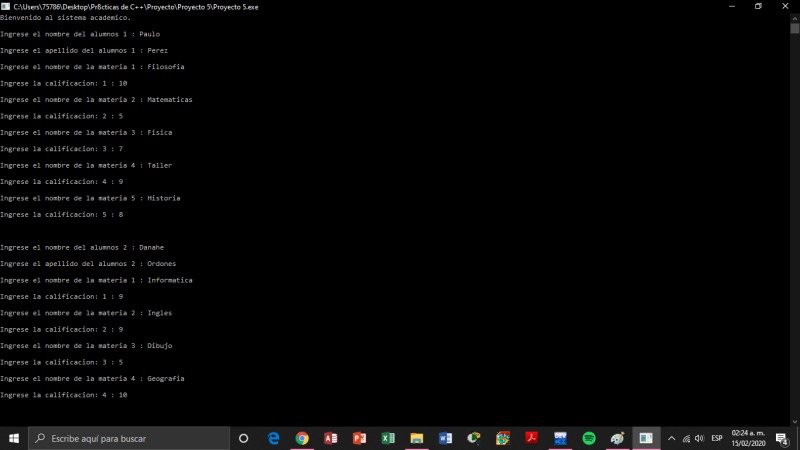Image resolution: width=800 pixels, height=450 pixels.
Task: Open the Wi-Fi network flyout
Action: (686, 438)
